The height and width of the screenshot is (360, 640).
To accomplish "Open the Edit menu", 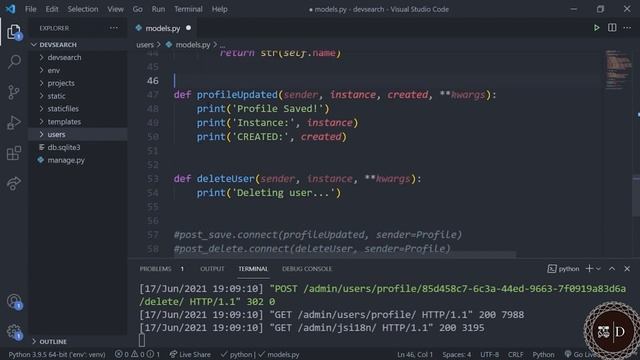I will pos(51,9).
